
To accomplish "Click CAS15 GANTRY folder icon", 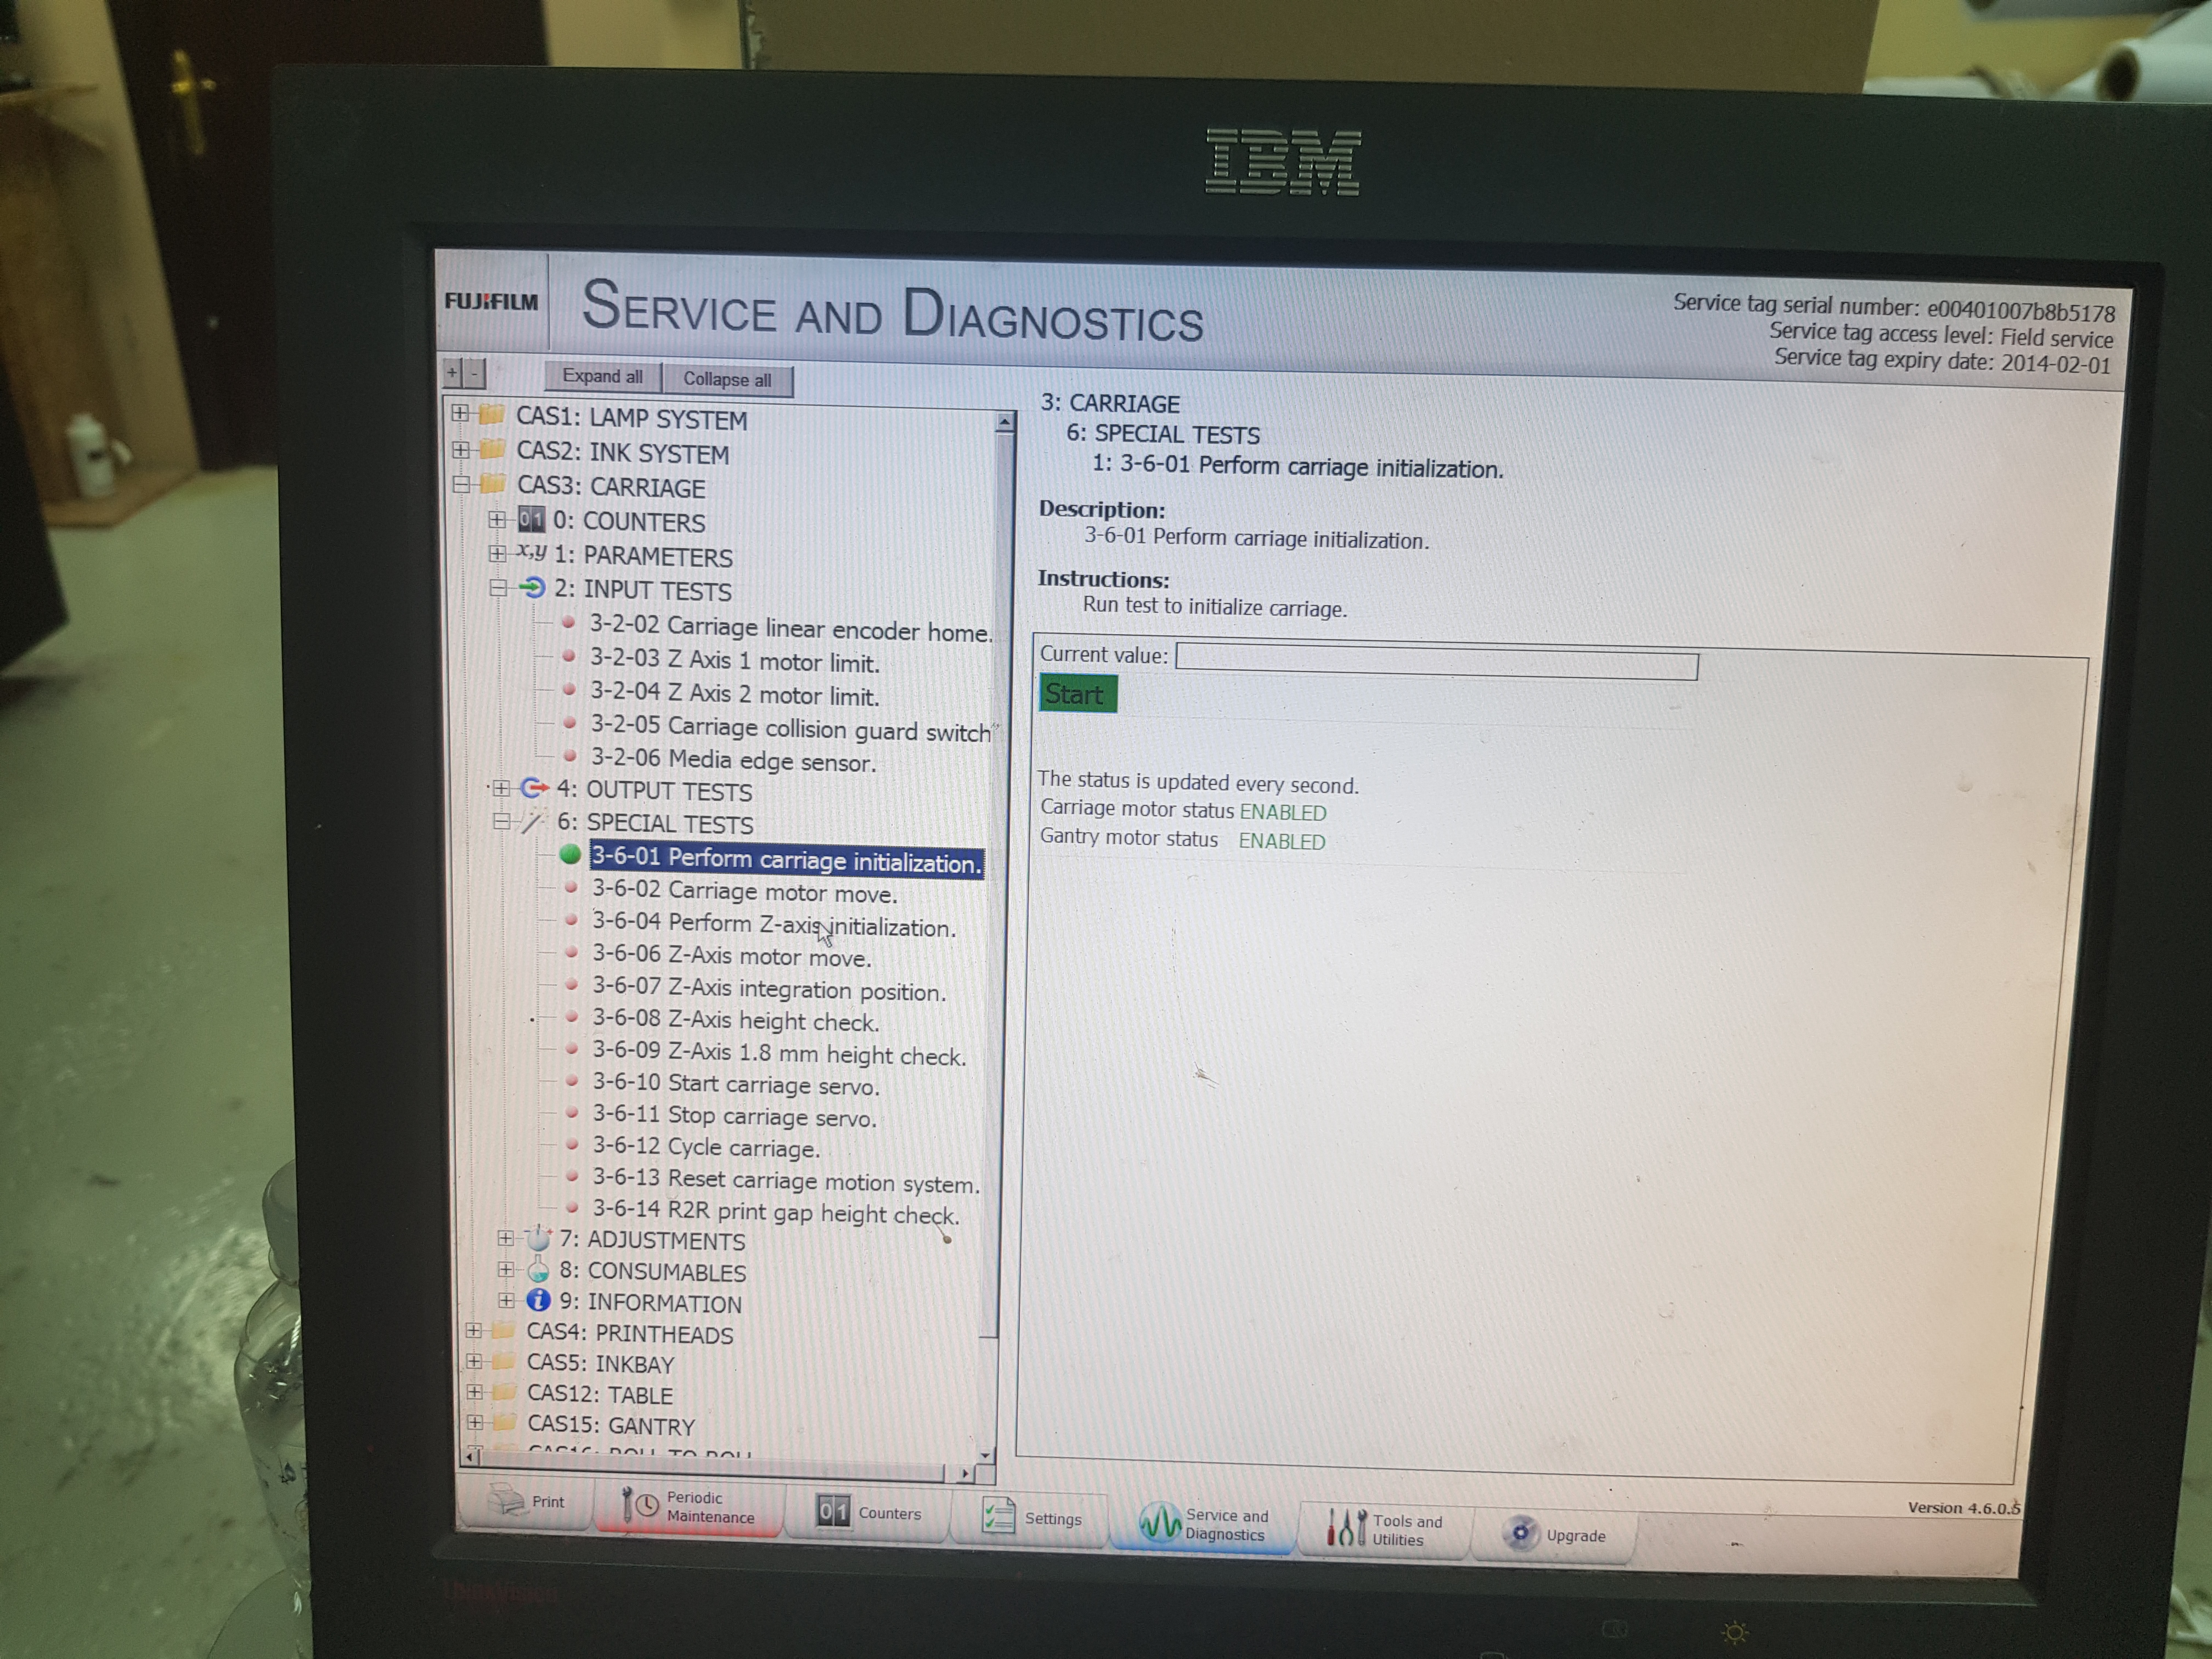I will tap(503, 1423).
